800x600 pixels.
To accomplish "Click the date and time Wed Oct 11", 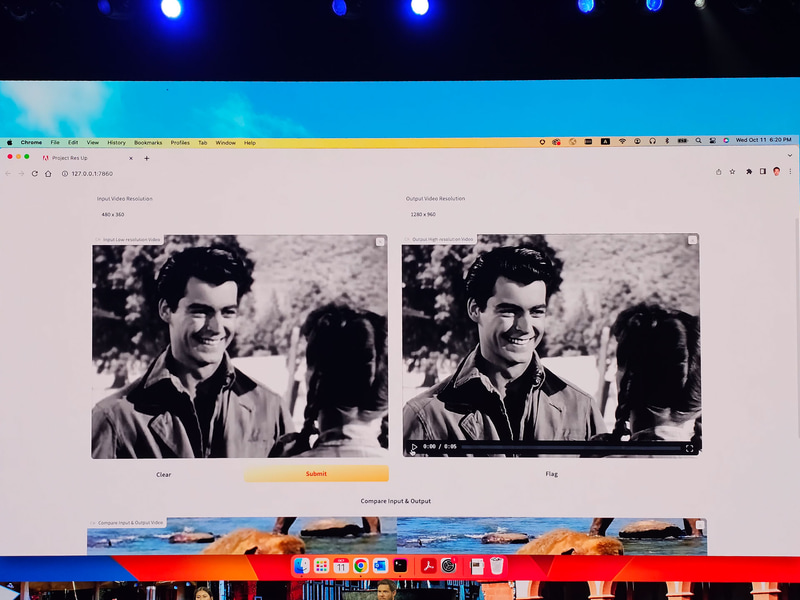I will click(763, 140).
